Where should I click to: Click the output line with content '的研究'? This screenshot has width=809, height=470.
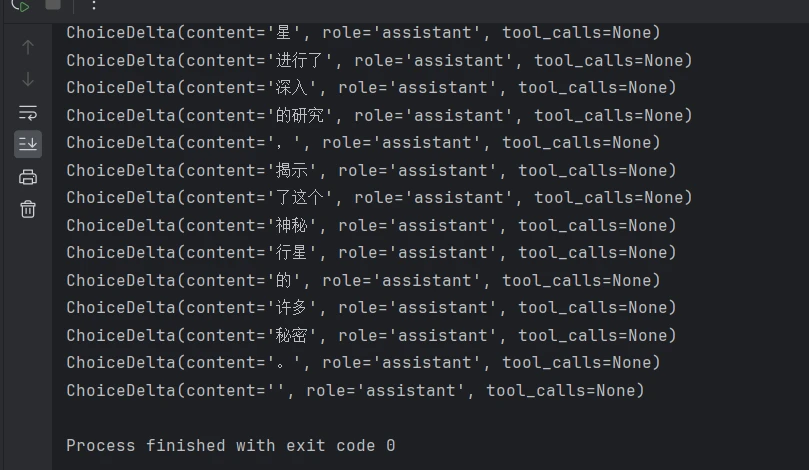[379, 115]
